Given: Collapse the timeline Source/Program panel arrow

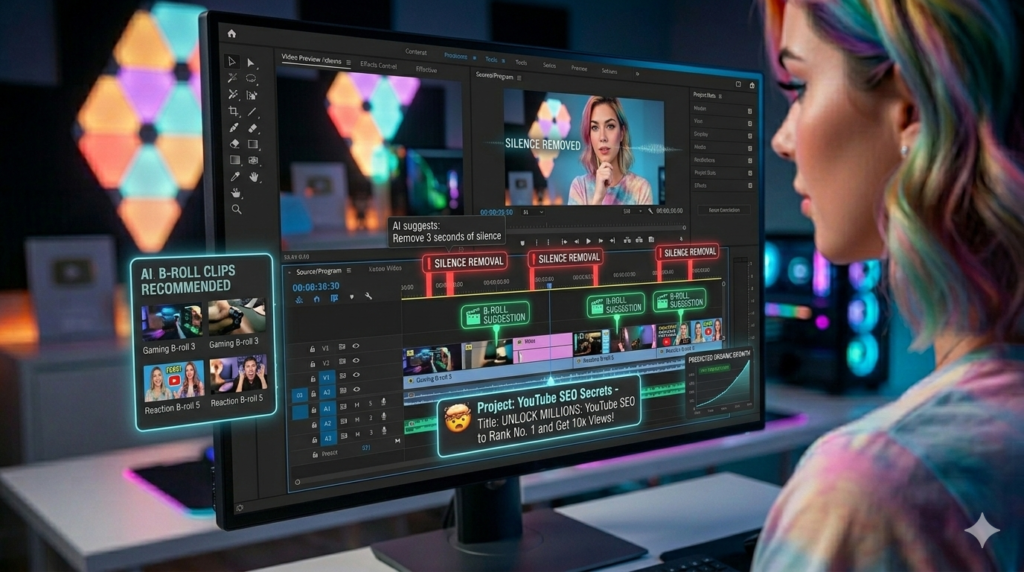Looking at the screenshot, I should click(289, 272).
